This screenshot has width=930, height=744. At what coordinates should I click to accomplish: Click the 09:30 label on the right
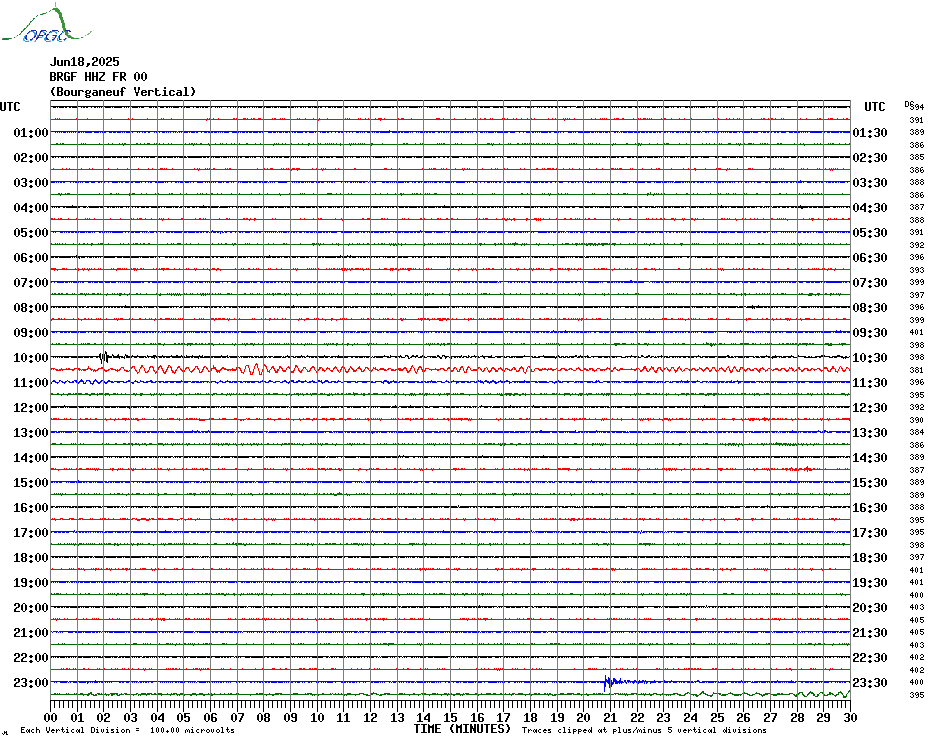click(x=870, y=333)
